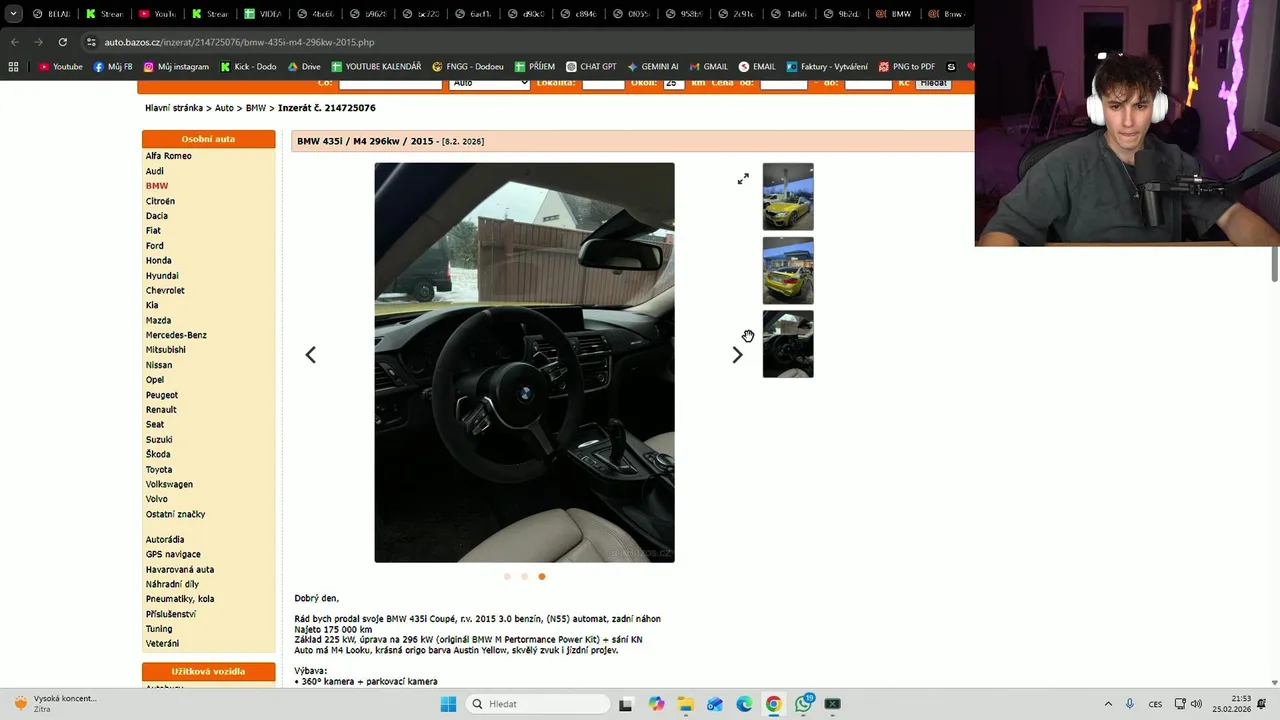Click the microphone tray icon
The width and height of the screenshot is (1280, 720).
pyautogui.click(x=1130, y=704)
